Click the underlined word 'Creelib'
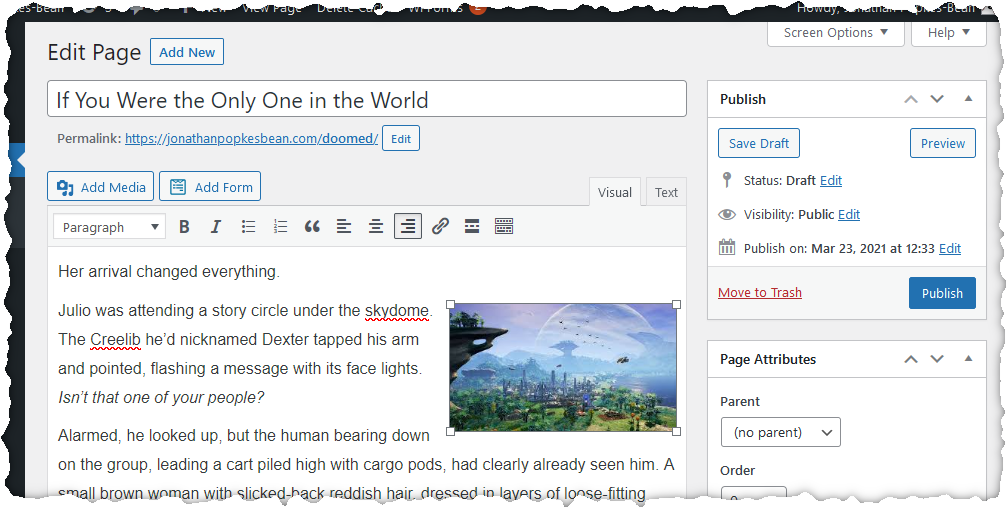Screen dimensions: 1007x508 [x=116, y=340]
